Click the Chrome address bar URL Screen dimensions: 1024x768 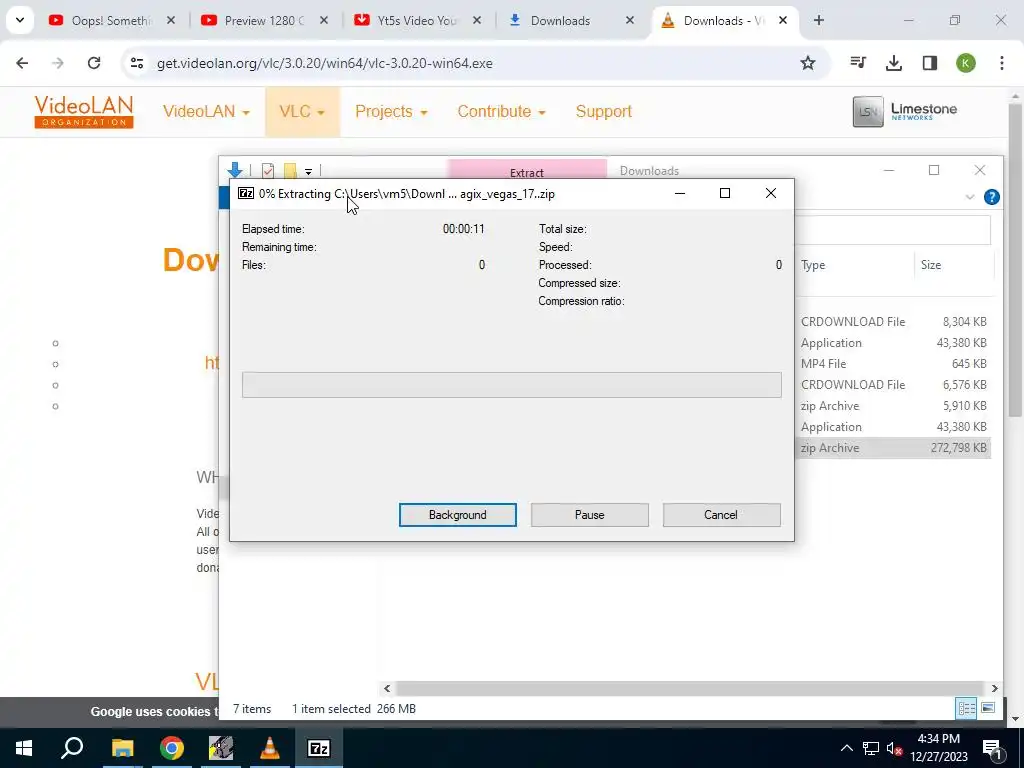(325, 63)
